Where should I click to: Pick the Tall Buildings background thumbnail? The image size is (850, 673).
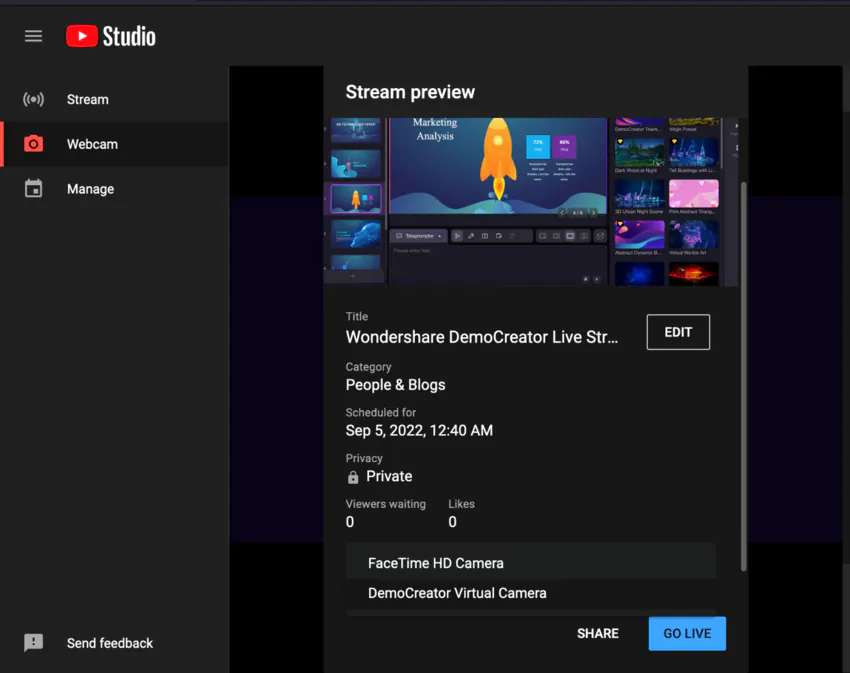(x=693, y=152)
